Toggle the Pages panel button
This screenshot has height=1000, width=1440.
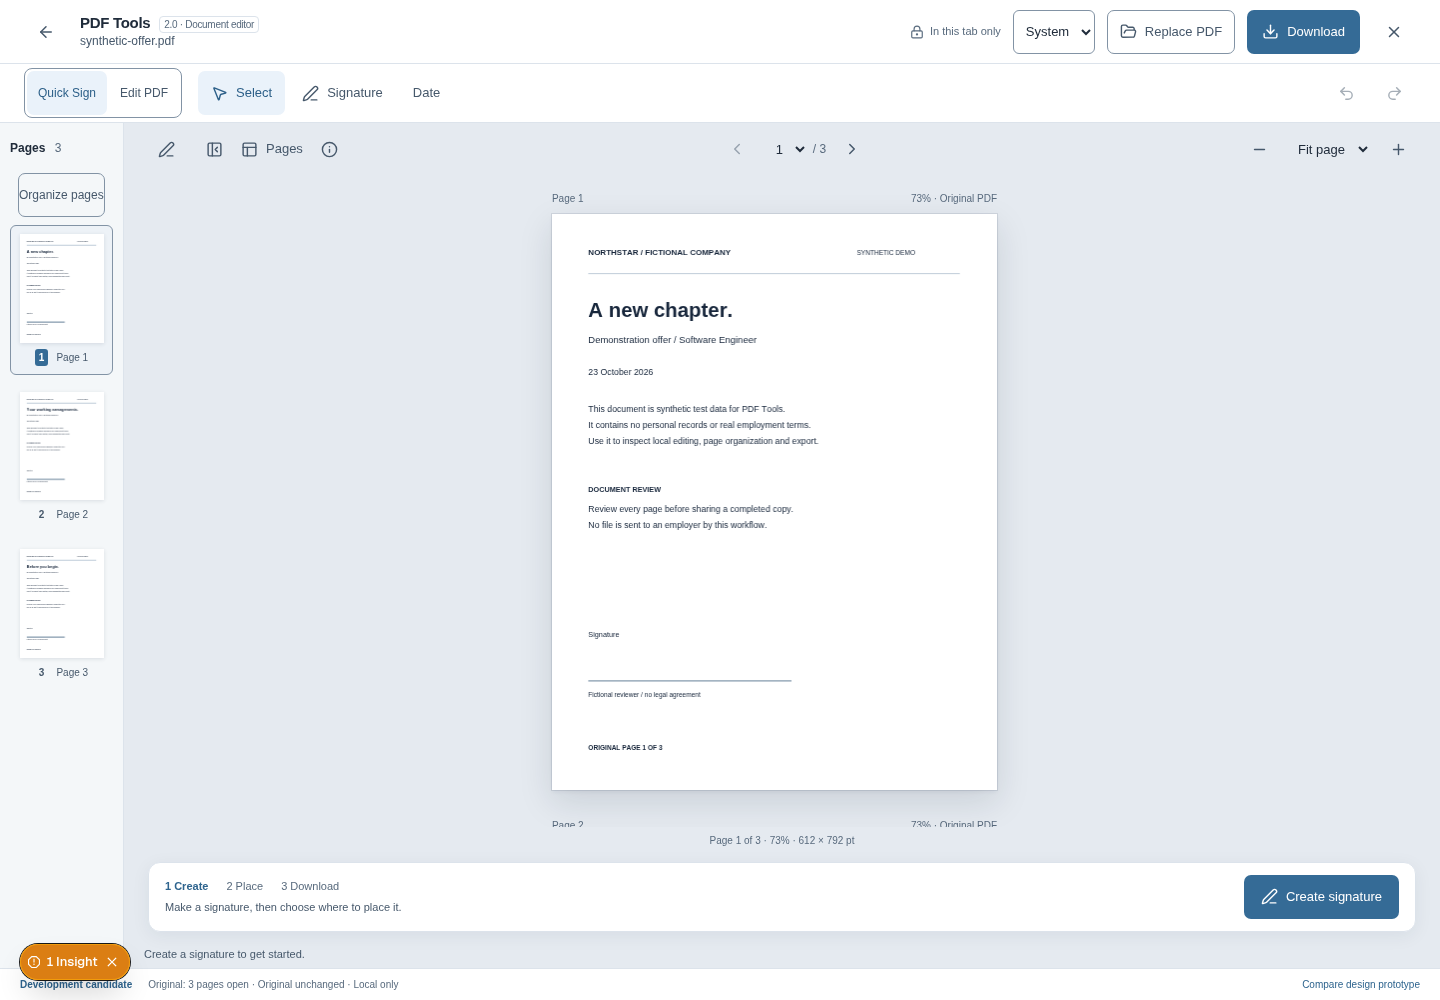272,149
